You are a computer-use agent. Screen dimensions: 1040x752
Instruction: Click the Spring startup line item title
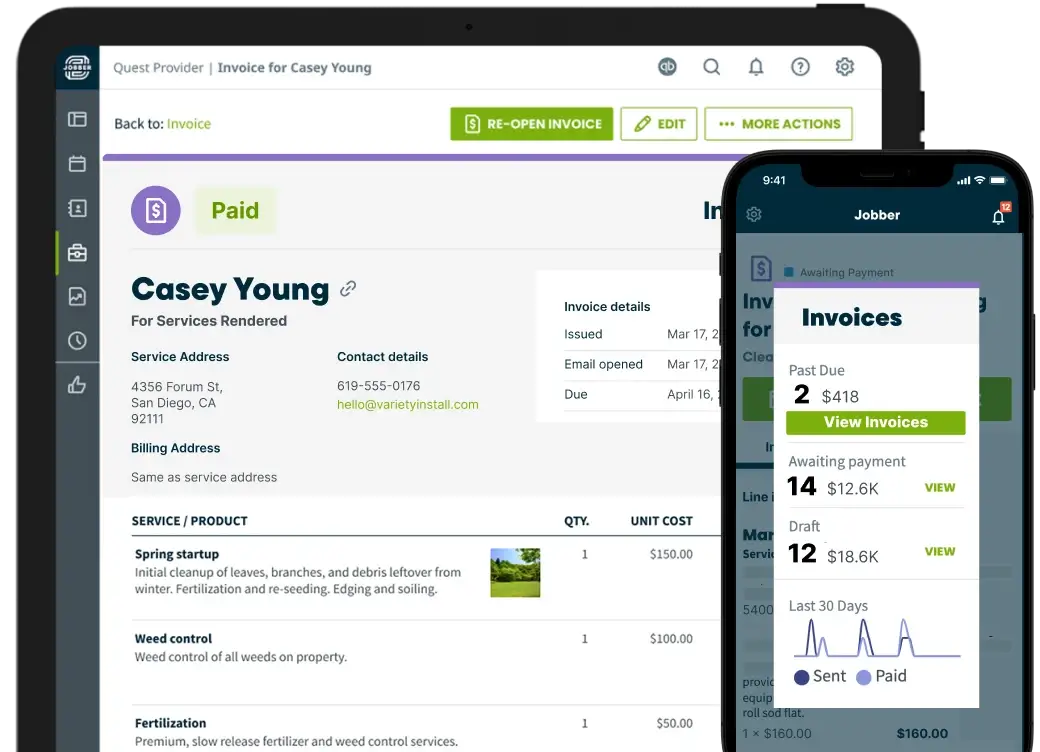click(x=177, y=554)
